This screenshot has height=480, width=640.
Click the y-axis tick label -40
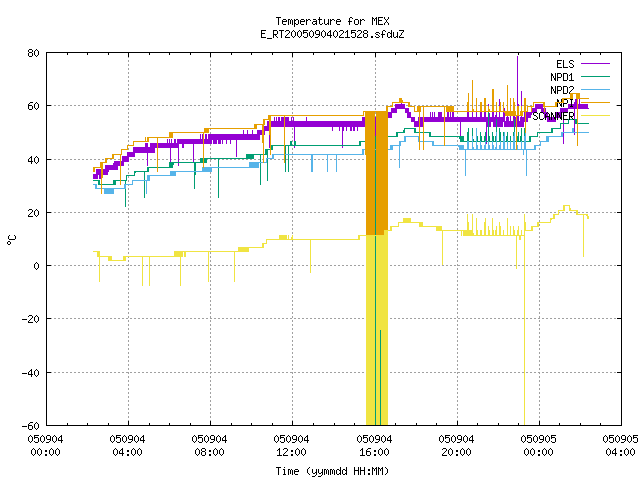tap(31, 373)
